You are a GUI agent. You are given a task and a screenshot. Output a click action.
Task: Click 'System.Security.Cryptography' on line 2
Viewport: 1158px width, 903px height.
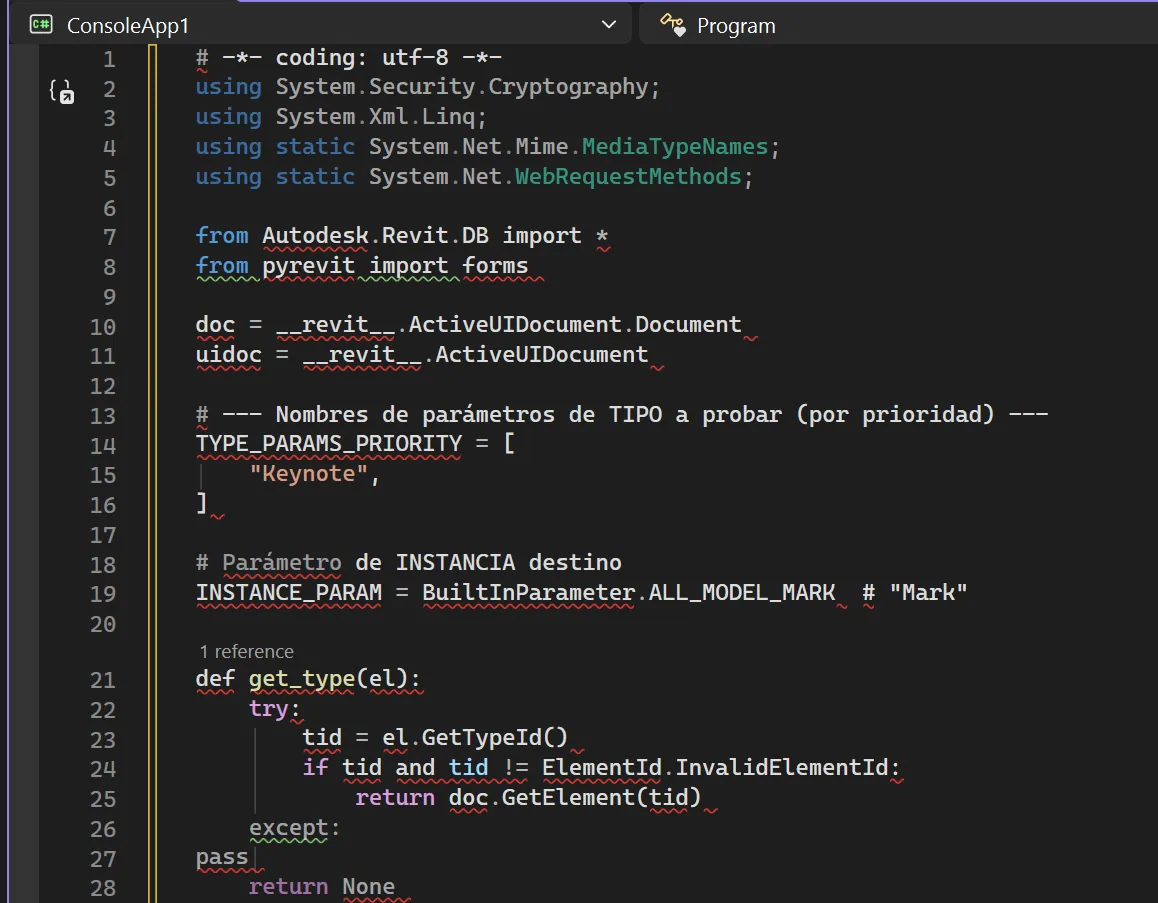click(x=462, y=87)
